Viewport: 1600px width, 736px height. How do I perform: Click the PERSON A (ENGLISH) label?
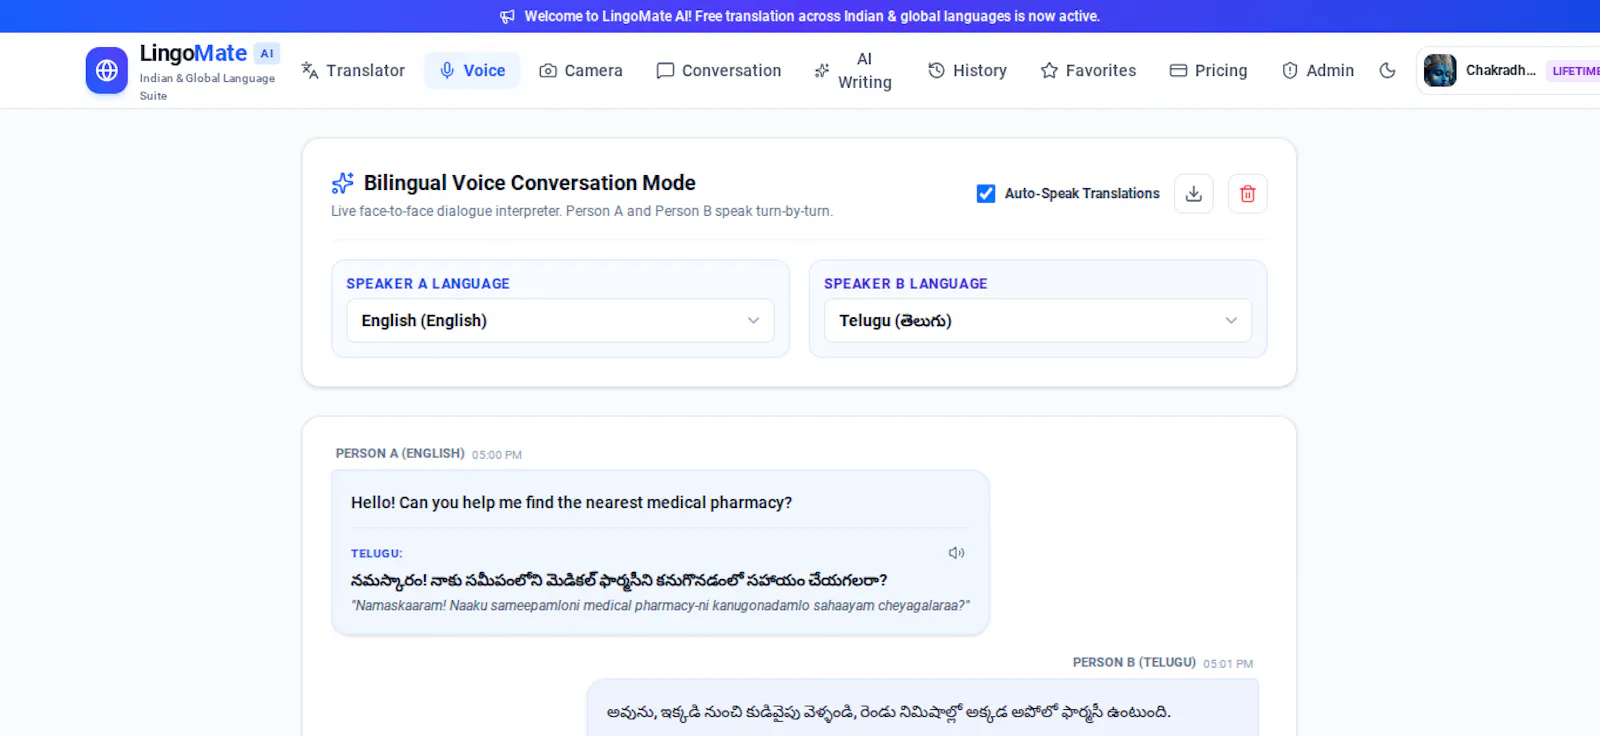[x=400, y=453]
